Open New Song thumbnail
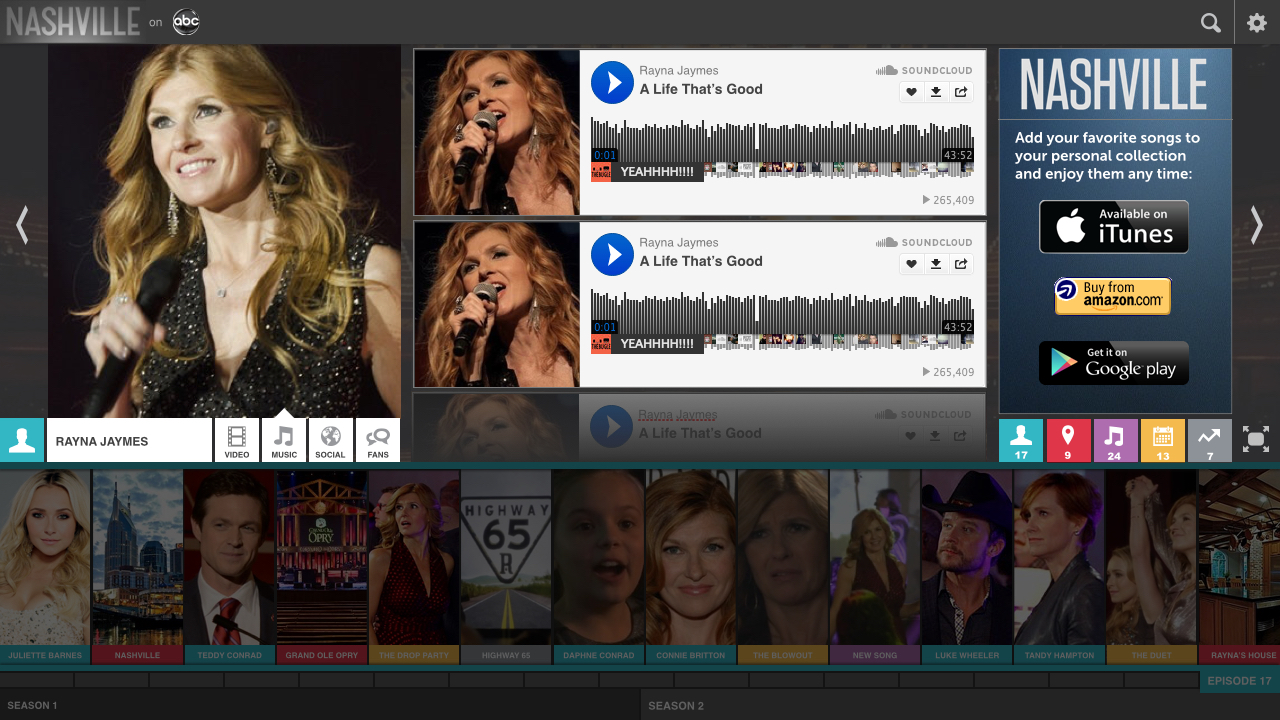Screen dimensions: 1280x720 tap(875, 567)
